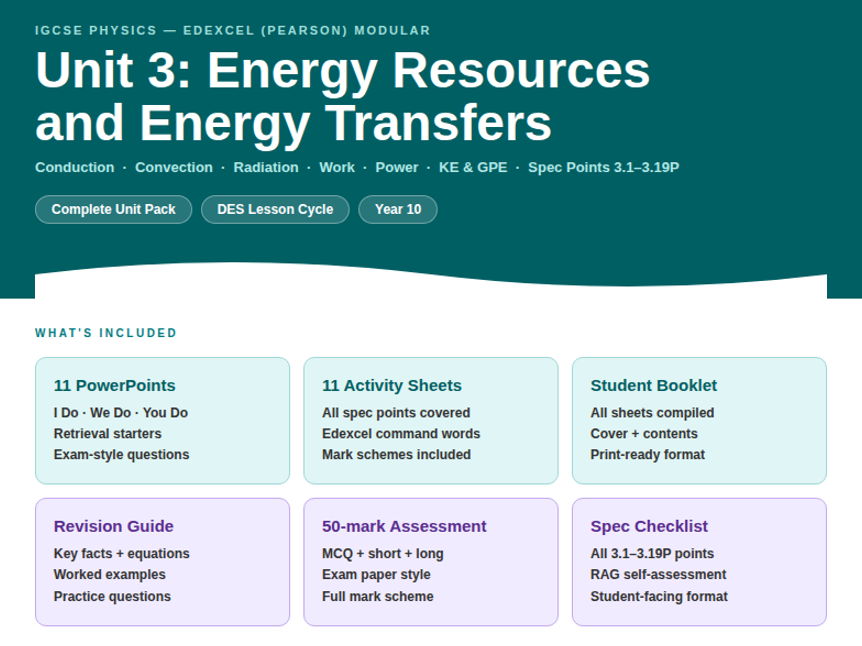
Task: Click the Convection topic in subtitle
Action: coord(174,167)
